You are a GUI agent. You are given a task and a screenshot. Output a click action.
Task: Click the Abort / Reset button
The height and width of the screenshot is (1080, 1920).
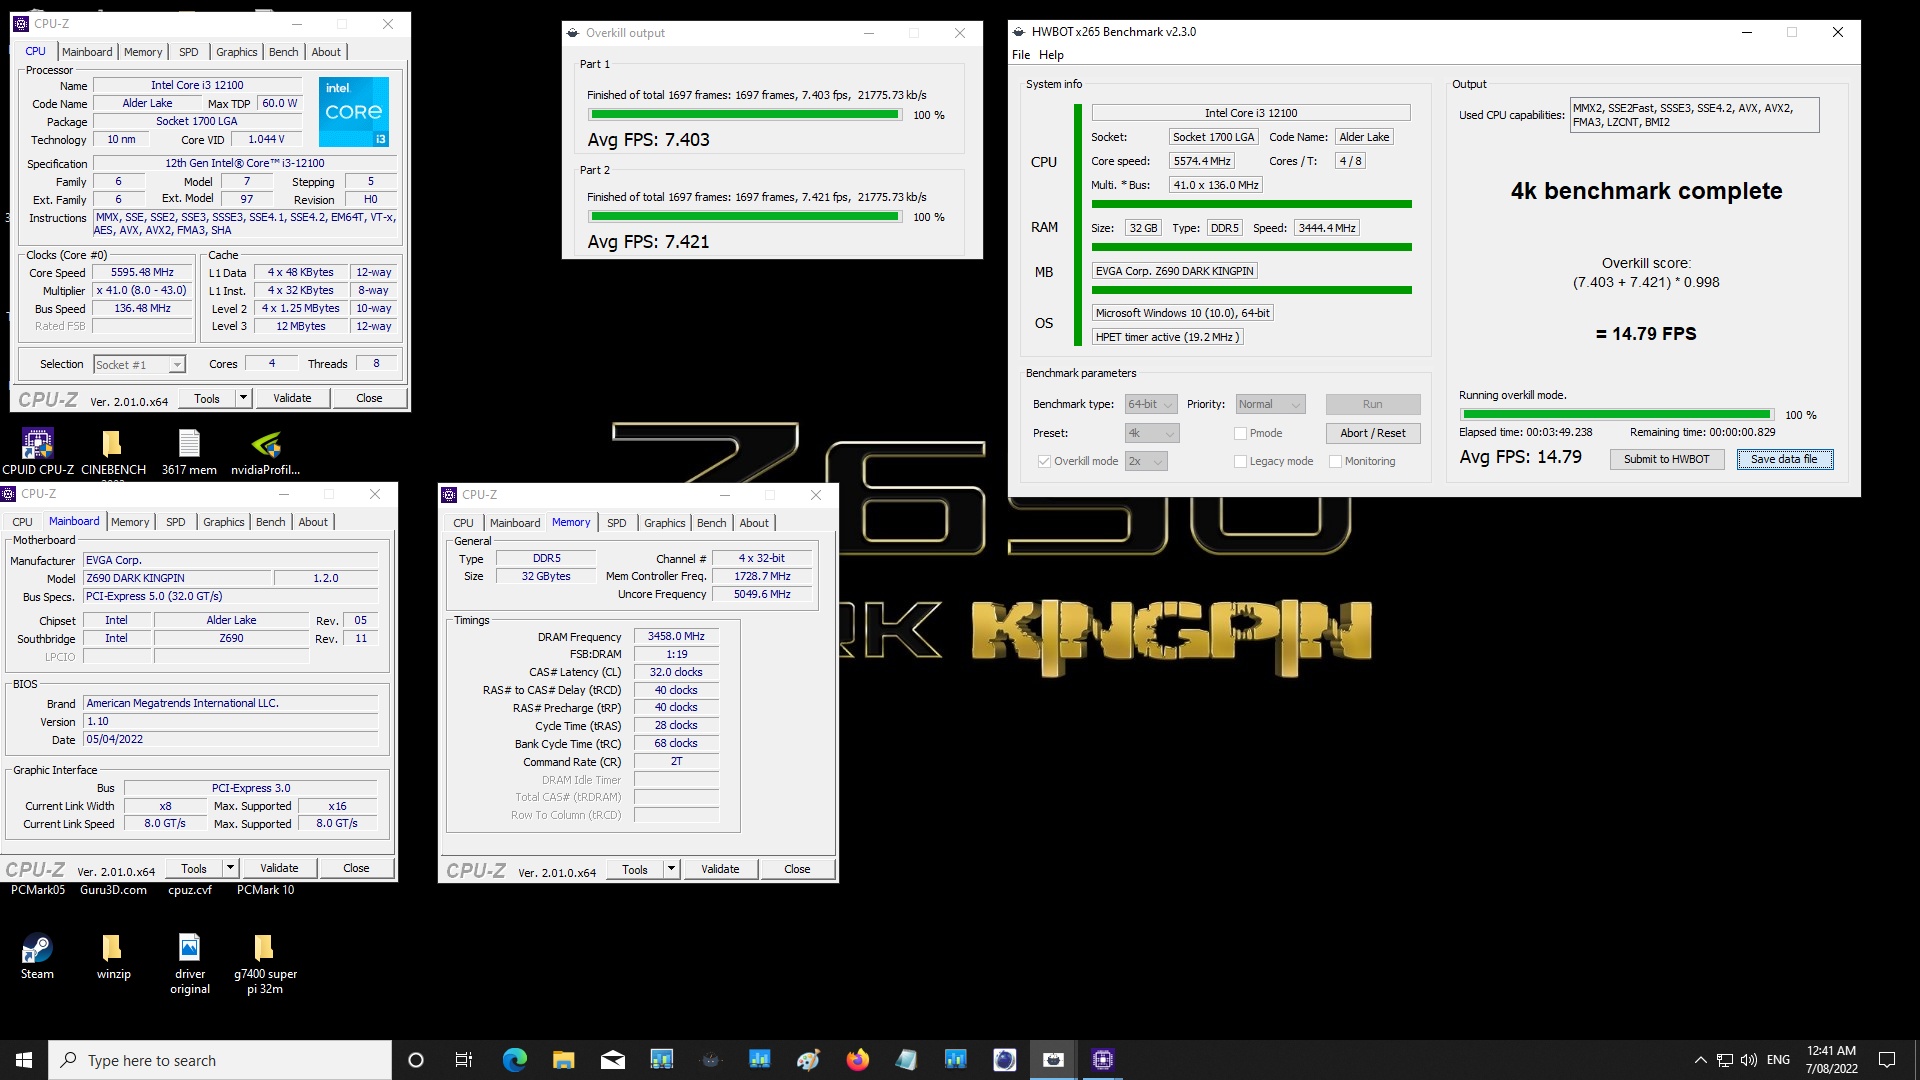pos(1373,433)
